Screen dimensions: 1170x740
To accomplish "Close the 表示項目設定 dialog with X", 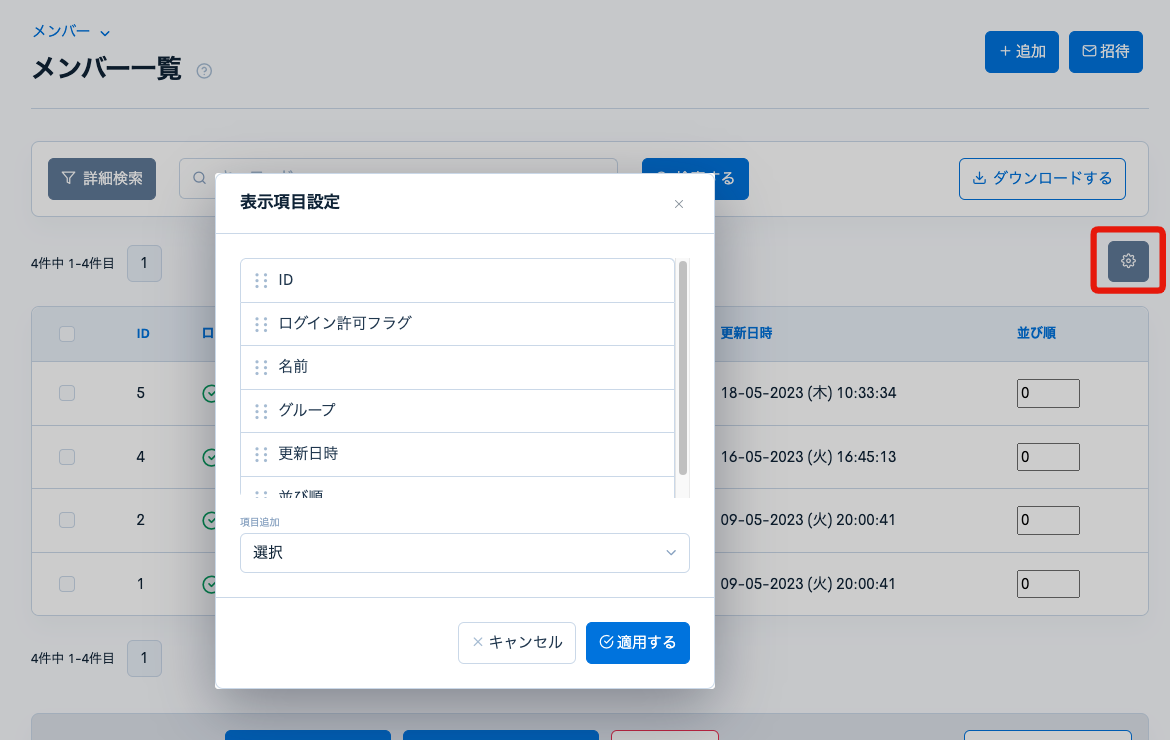I will (678, 204).
